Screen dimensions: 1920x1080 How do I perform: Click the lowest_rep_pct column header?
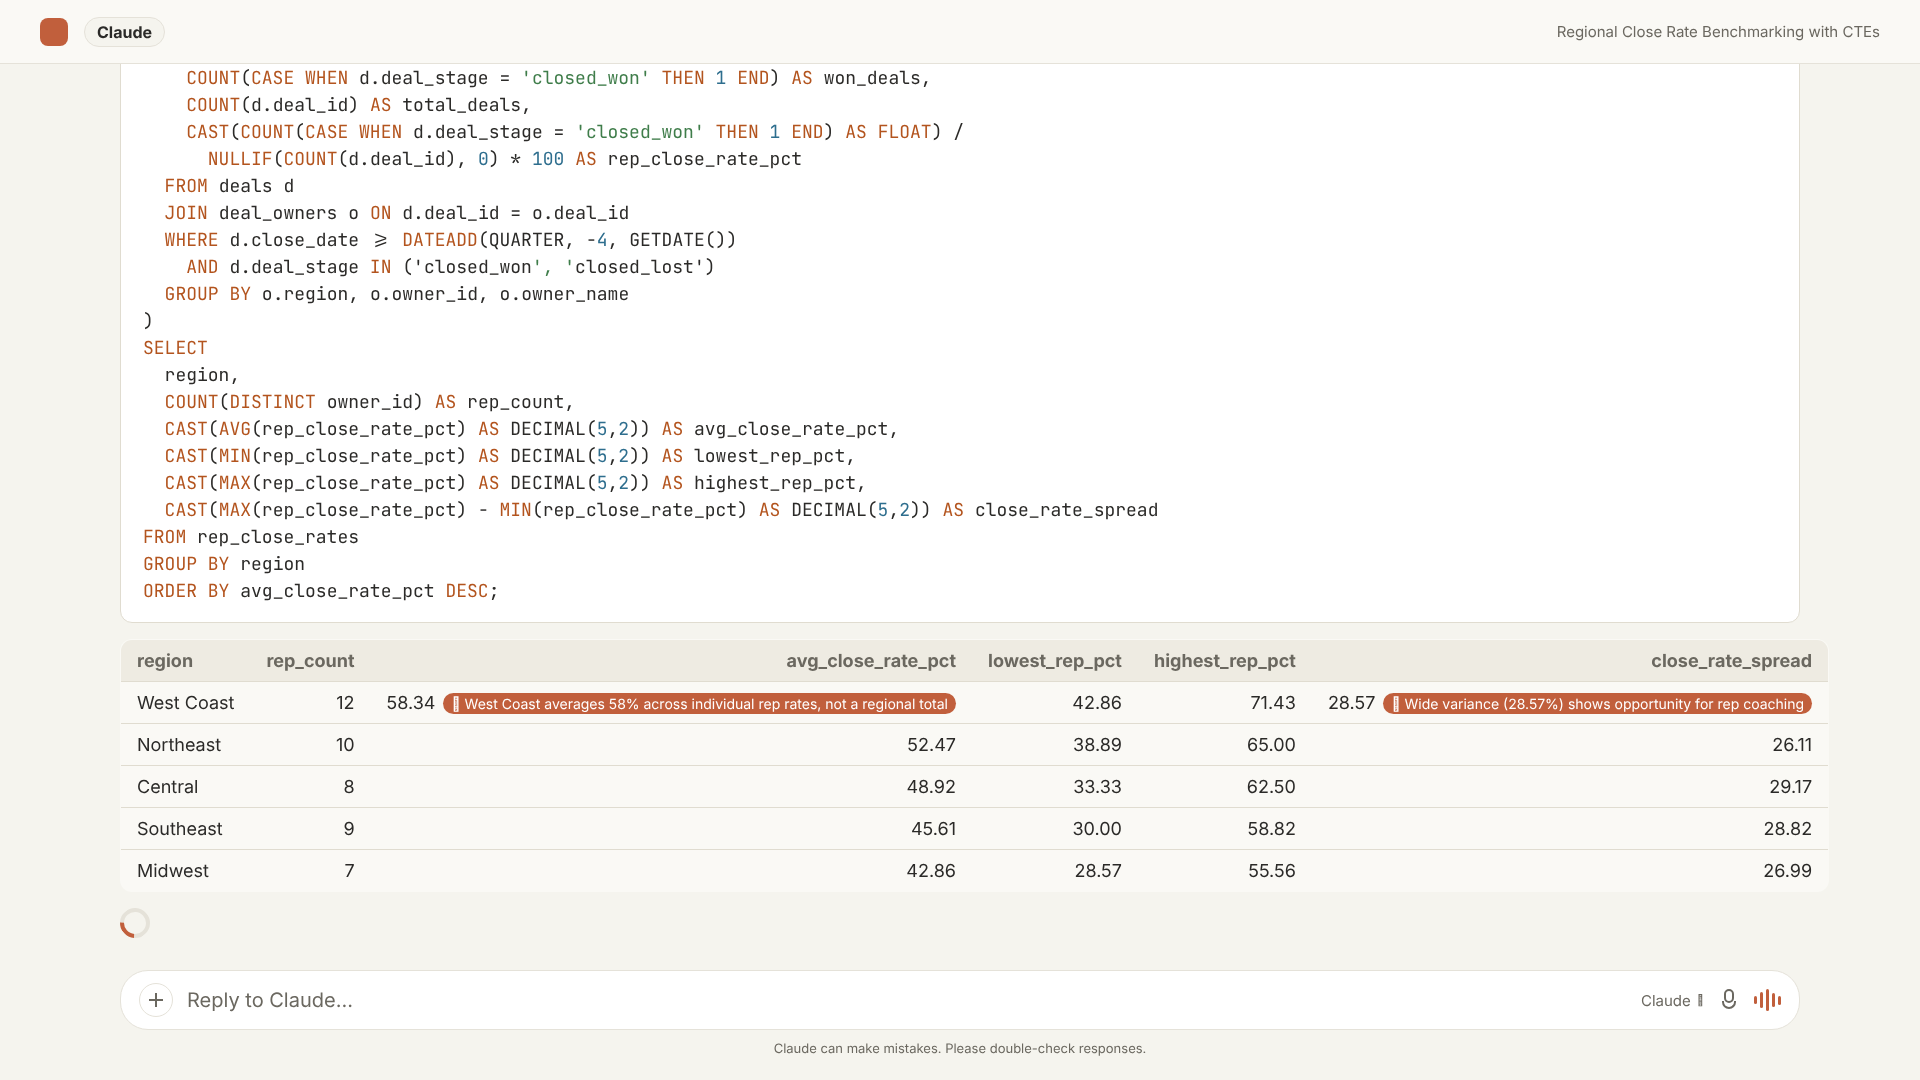1054,661
